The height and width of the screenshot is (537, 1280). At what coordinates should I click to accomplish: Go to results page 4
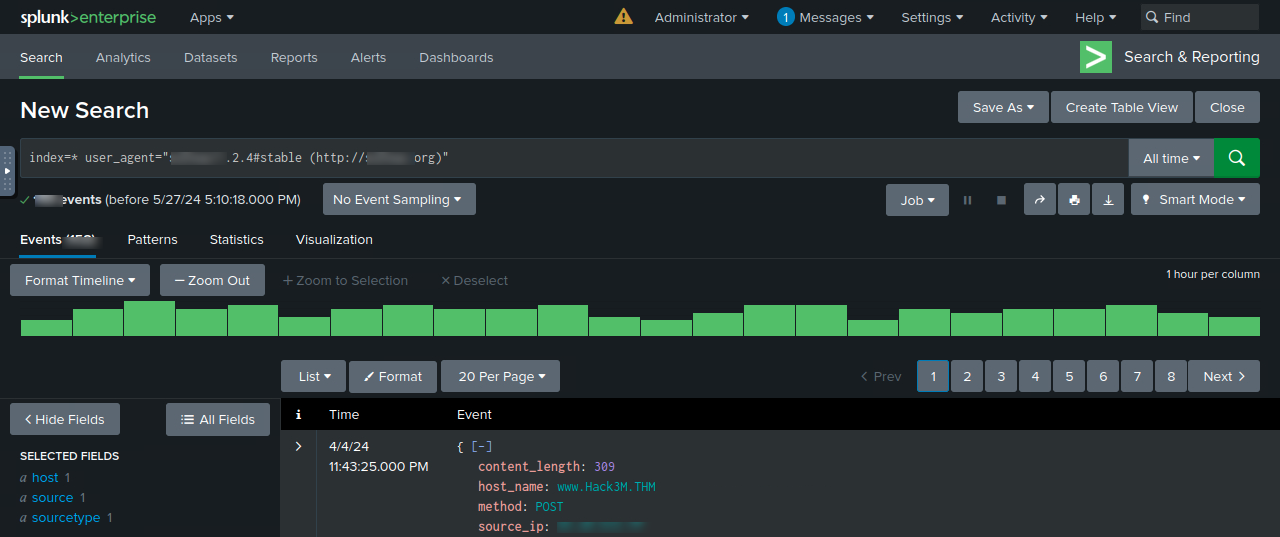pos(1035,376)
